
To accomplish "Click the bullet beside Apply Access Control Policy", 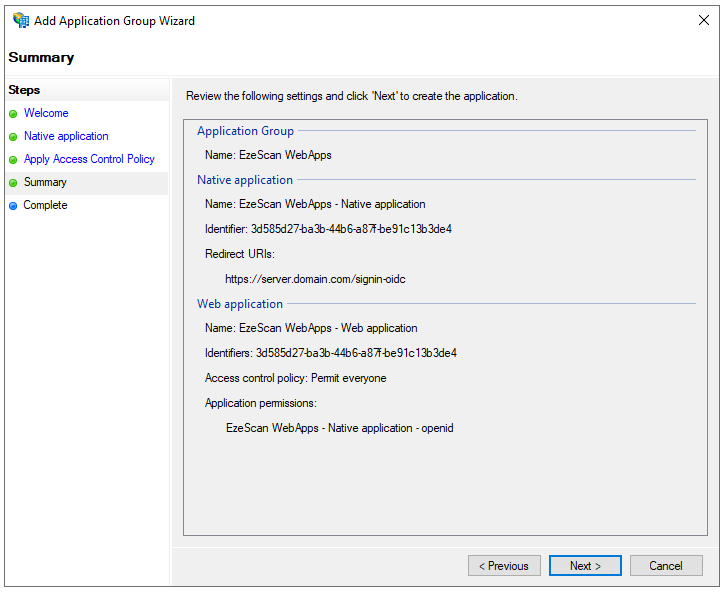I will pos(13,160).
